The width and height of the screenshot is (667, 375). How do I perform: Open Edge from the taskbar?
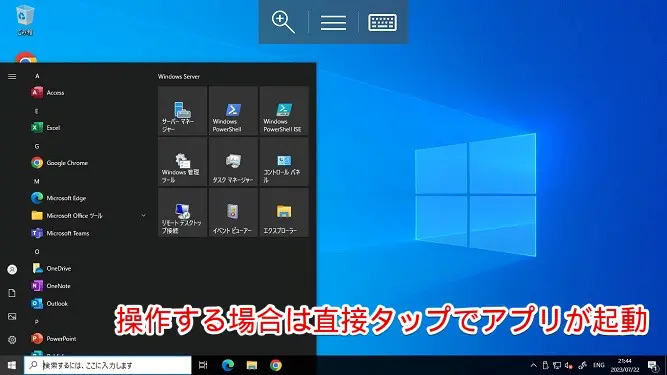click(x=228, y=365)
